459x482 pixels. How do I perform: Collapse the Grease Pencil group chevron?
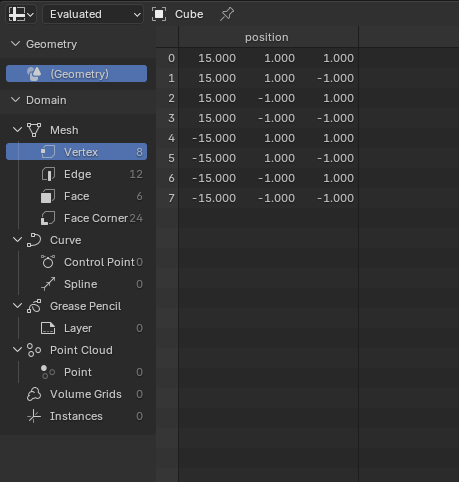pyautogui.click(x=17, y=306)
